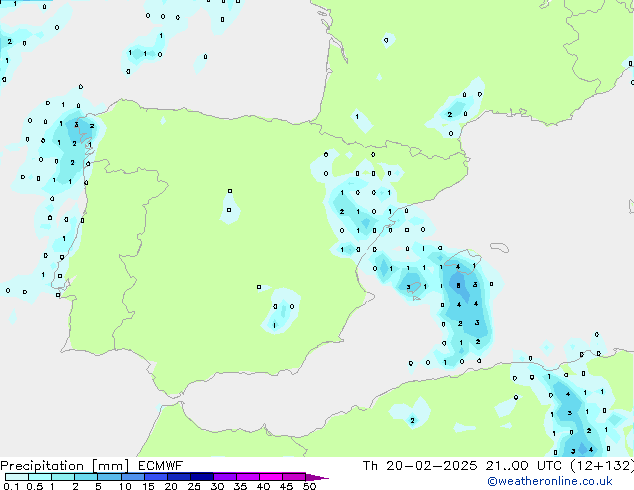The height and width of the screenshot is (490, 634).
Task: Click the '21..00 UTC' time text
Action: point(524,466)
